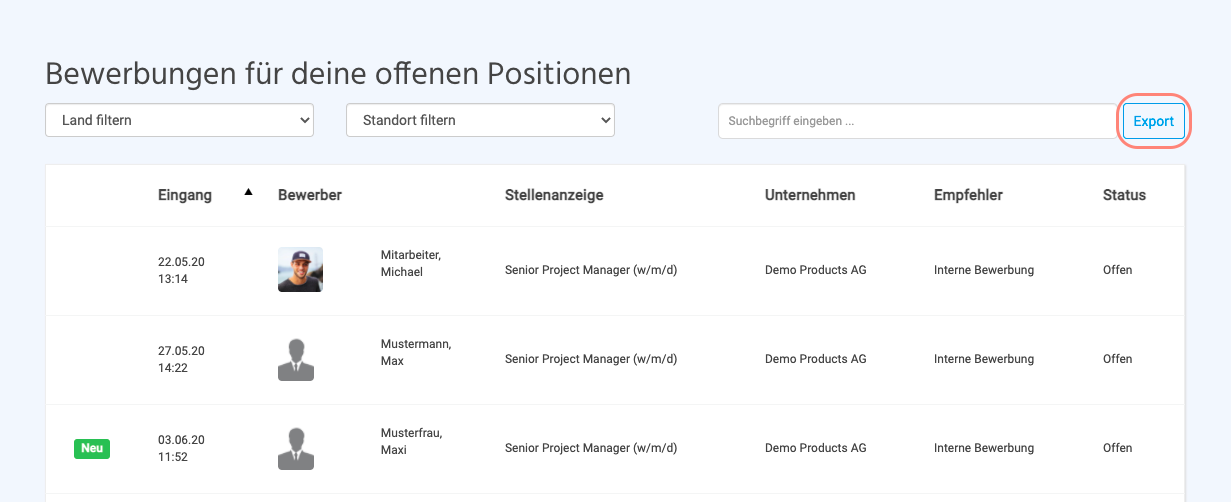Click the Empfehler column header
The height and width of the screenshot is (502, 1231).
pos(968,195)
